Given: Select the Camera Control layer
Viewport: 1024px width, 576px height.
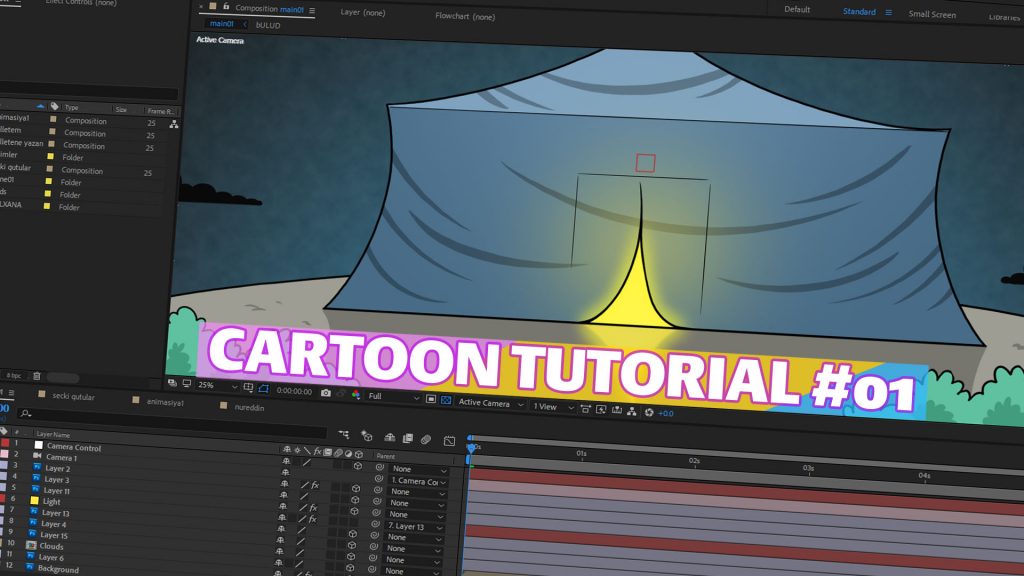Looking at the screenshot, I should pos(74,447).
